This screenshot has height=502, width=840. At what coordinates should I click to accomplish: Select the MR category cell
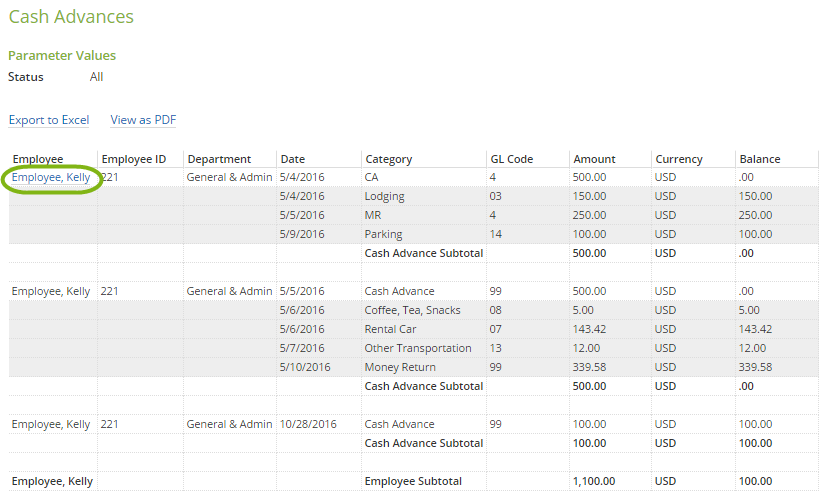pos(373,215)
